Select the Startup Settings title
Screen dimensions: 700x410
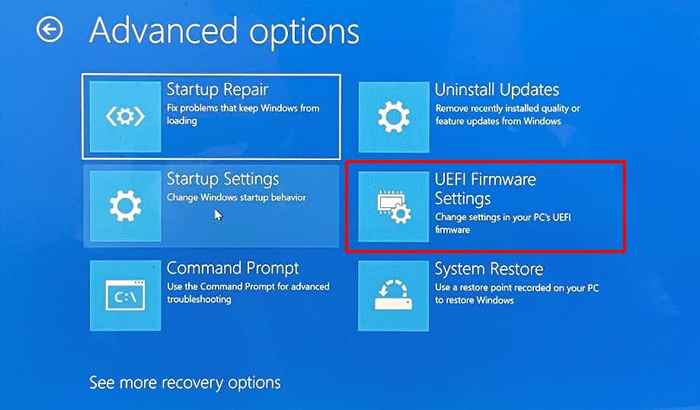223,179
